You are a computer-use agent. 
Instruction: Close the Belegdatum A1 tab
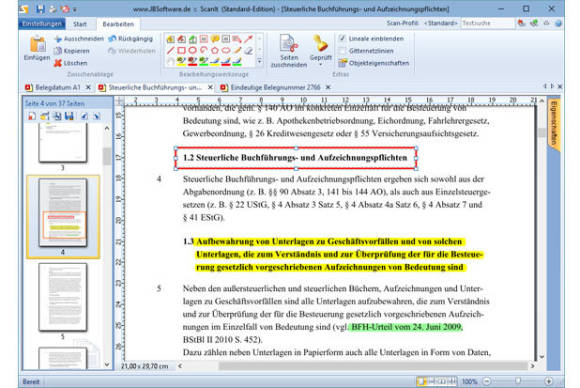point(88,88)
